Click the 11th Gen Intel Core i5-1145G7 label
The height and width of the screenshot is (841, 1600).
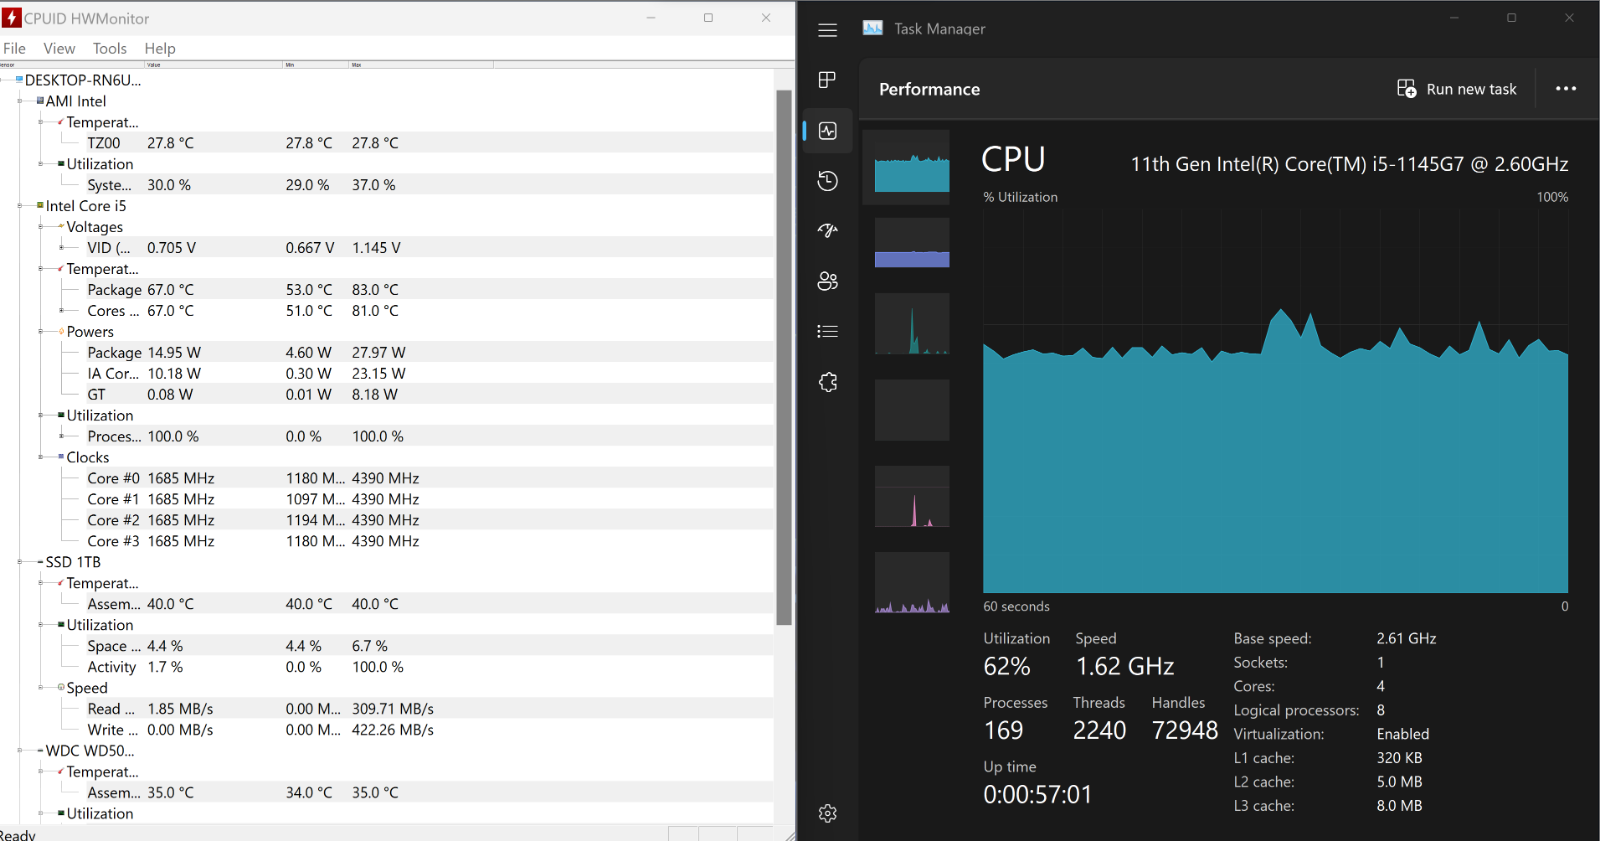(1349, 164)
